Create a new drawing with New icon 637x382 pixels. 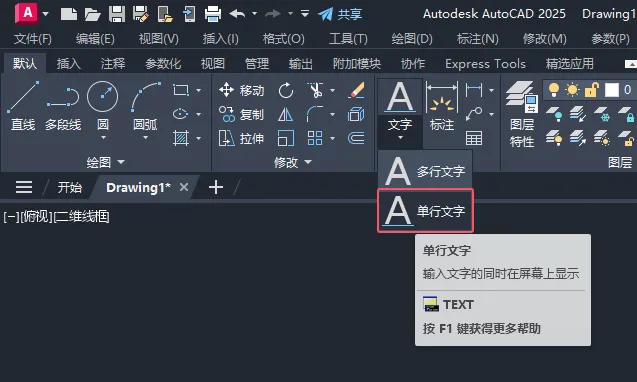[69, 14]
